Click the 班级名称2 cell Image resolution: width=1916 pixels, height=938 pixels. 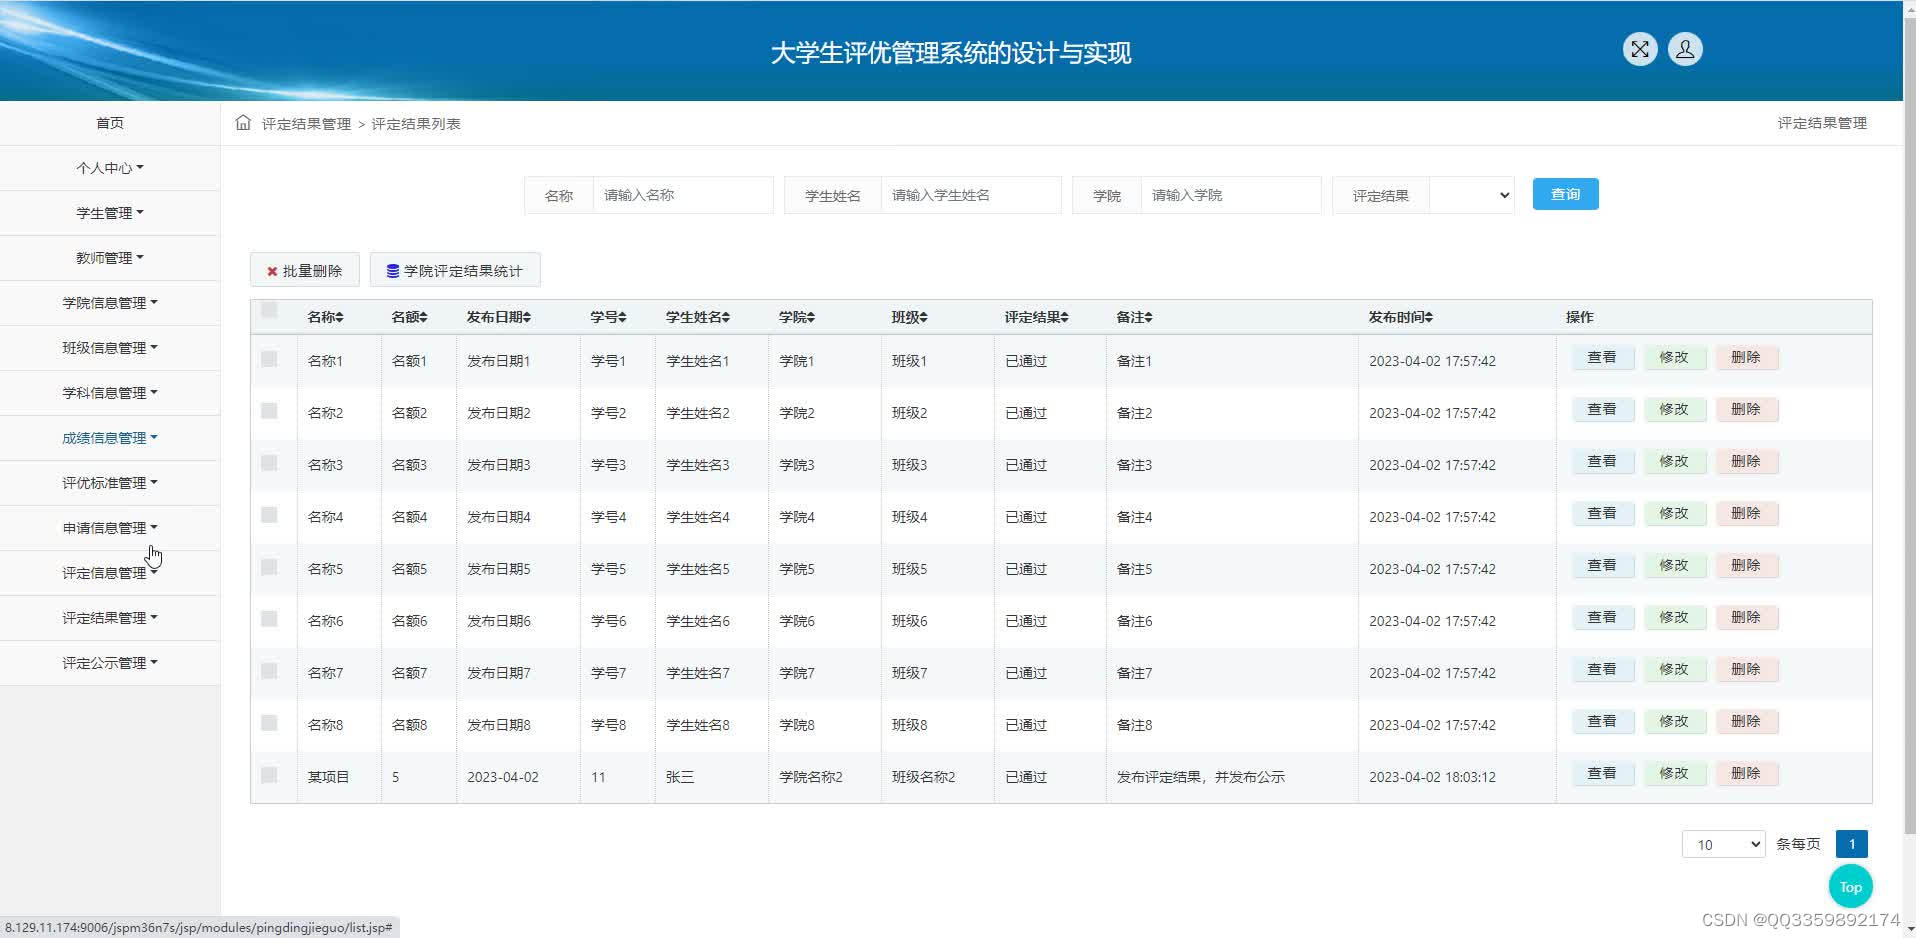[924, 777]
